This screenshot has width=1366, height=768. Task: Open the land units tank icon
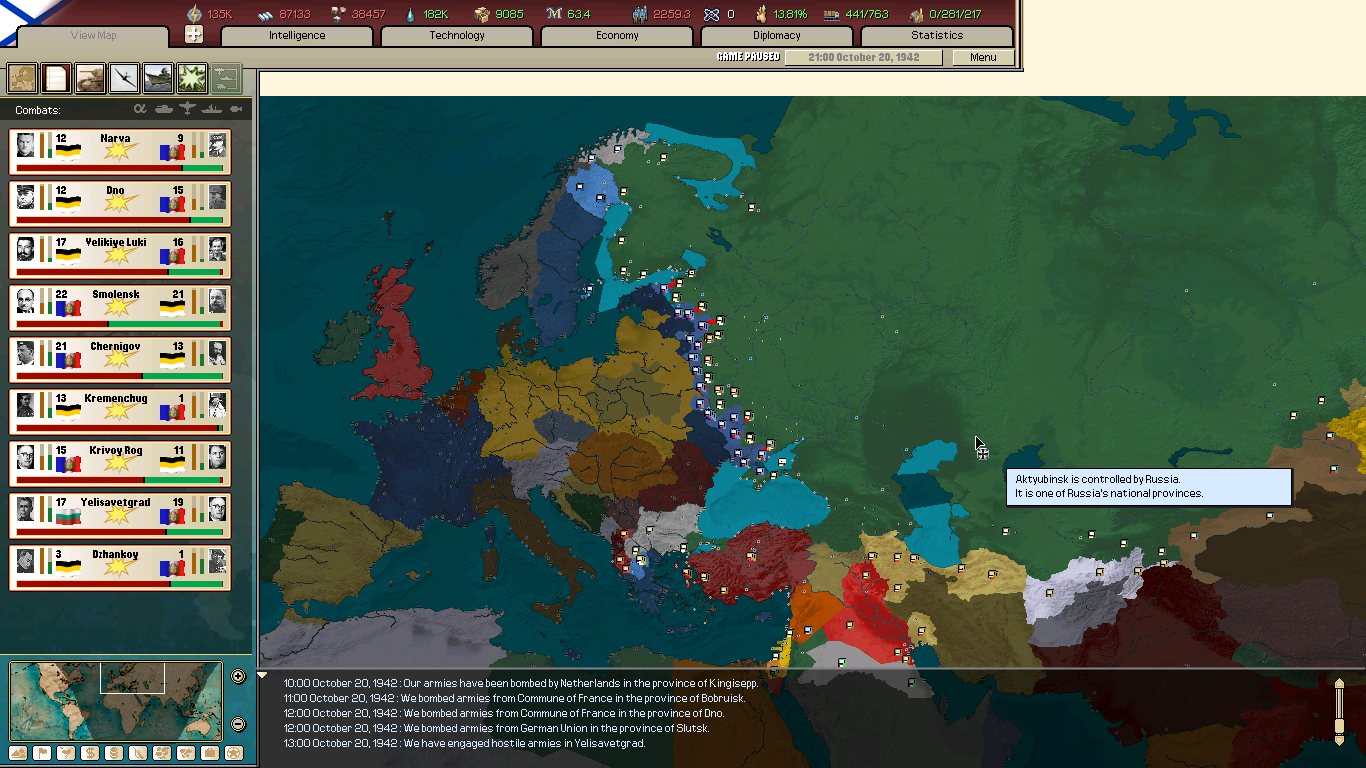pyautogui.click(x=90, y=77)
